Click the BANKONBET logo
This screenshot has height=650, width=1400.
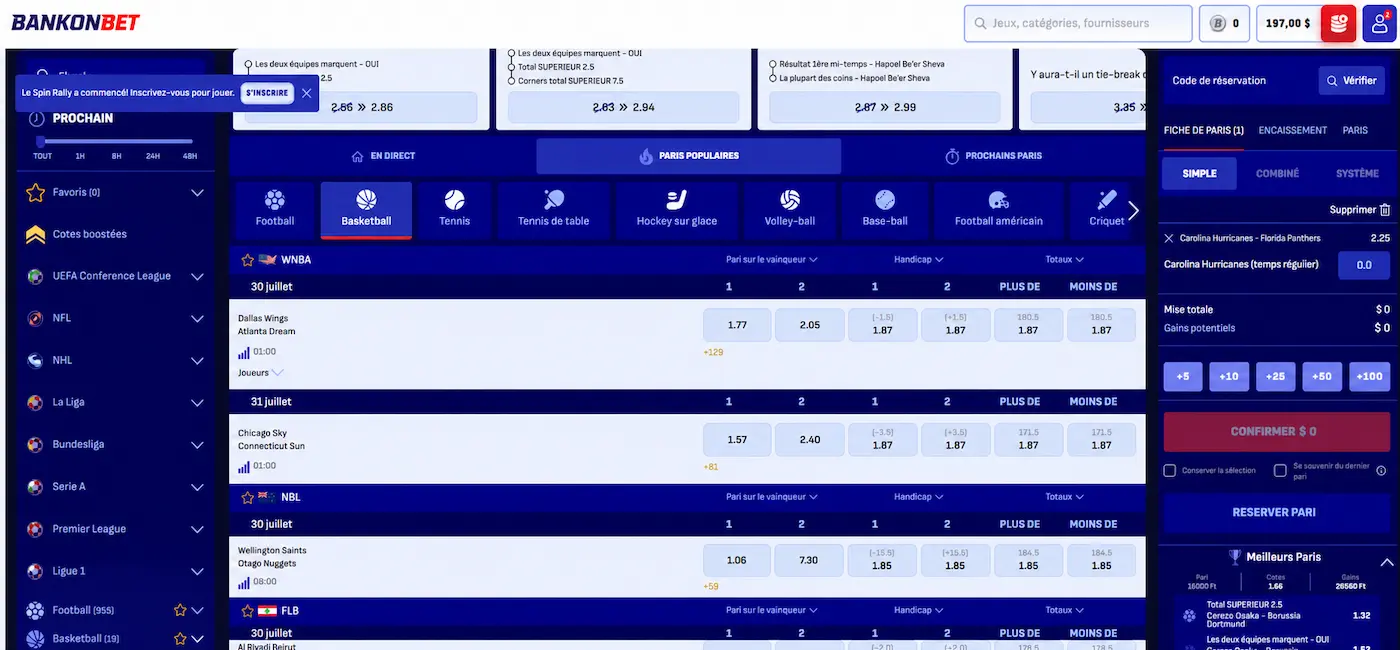pos(75,23)
